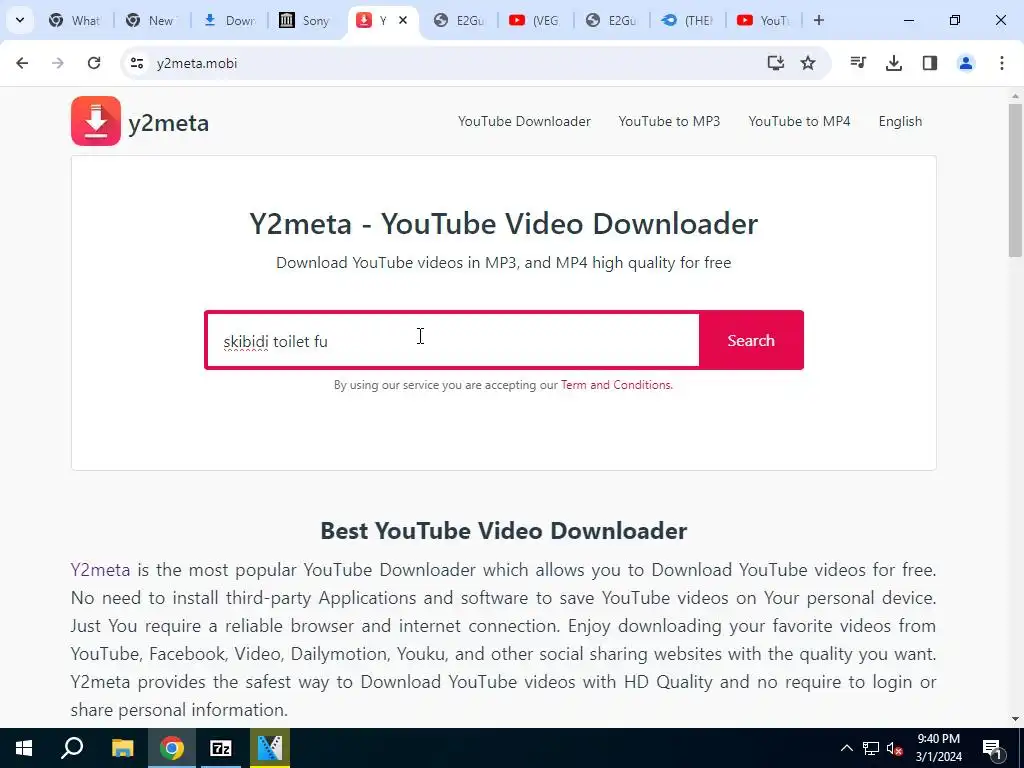The height and width of the screenshot is (768, 1024).
Task: Open the Vegas video editor taskbar icon
Action: [x=270, y=748]
